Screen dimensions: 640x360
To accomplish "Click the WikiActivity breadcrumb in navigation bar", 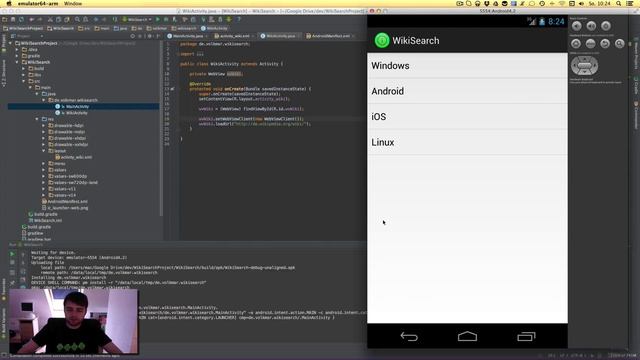I will tap(214, 29).
